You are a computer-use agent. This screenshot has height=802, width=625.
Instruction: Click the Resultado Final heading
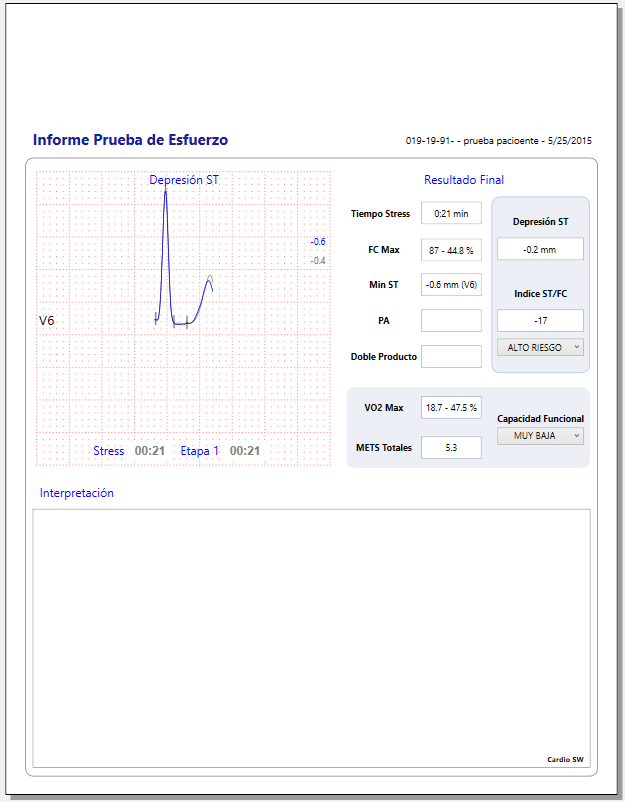tap(464, 180)
